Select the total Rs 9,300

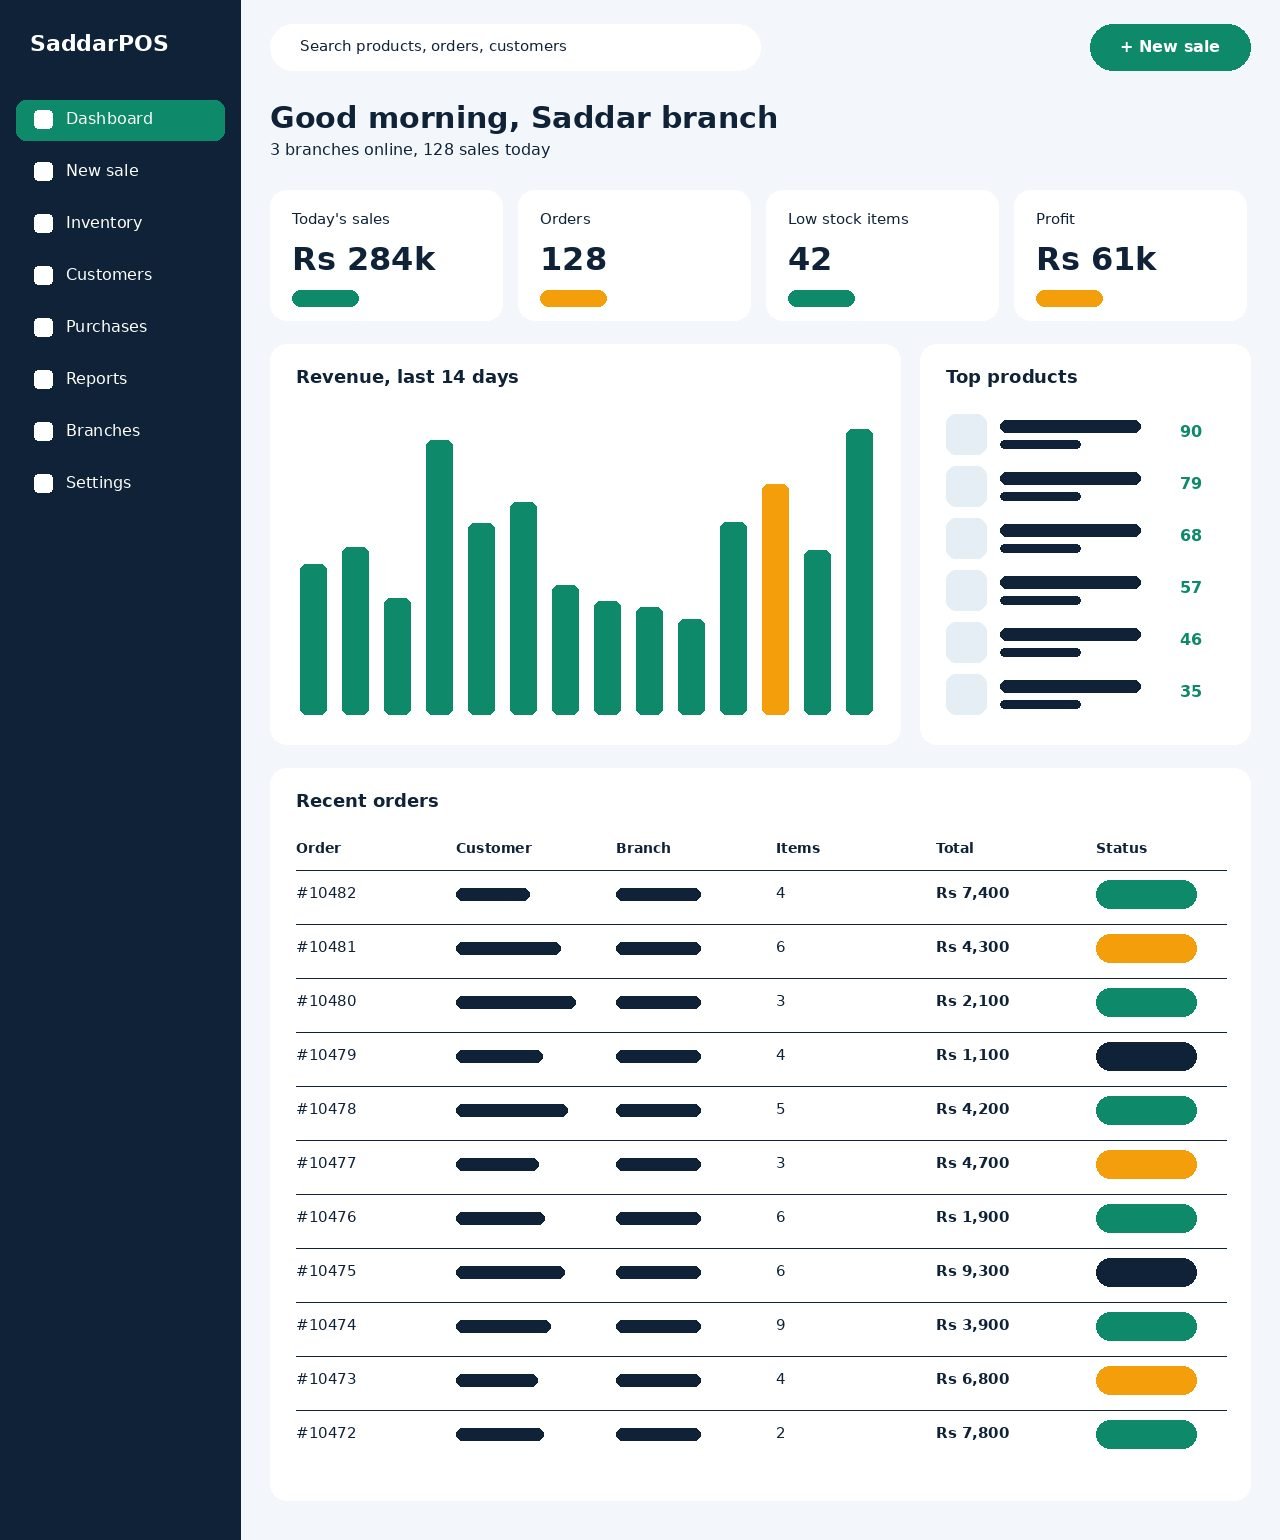[972, 1271]
